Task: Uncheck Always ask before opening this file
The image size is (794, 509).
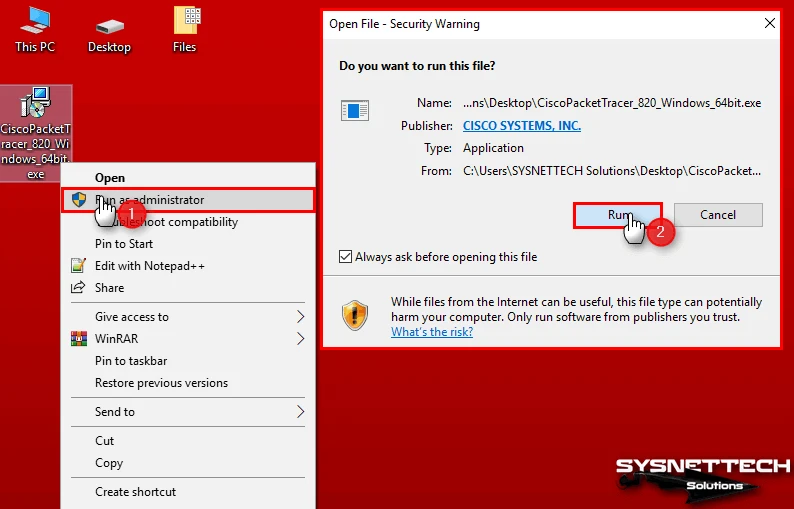Action: [346, 257]
